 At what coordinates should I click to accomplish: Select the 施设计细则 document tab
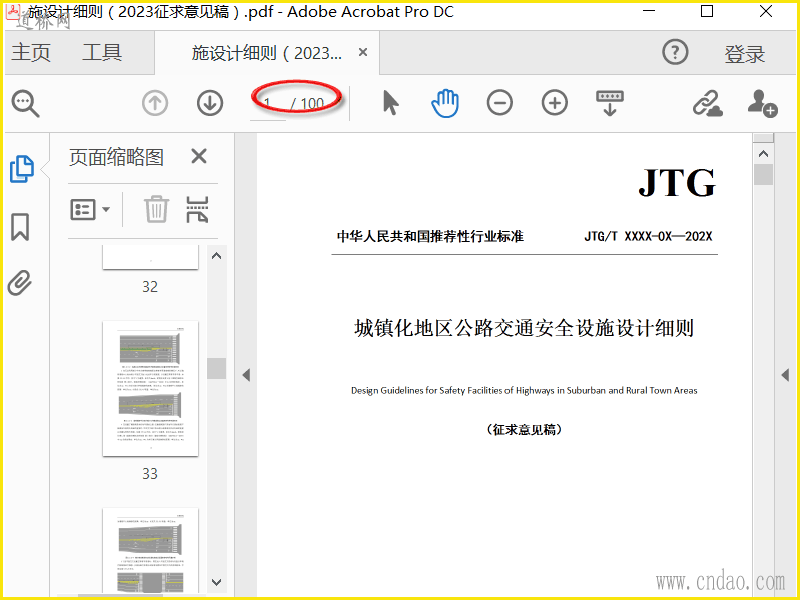coord(266,53)
